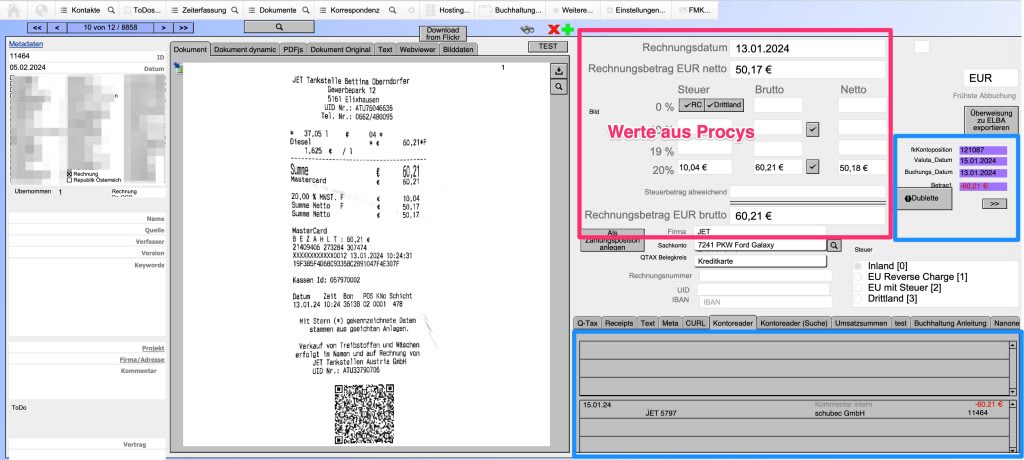Screen dimensions: 1024x460
Task: Open the Weitere... menu
Action: [573, 10]
